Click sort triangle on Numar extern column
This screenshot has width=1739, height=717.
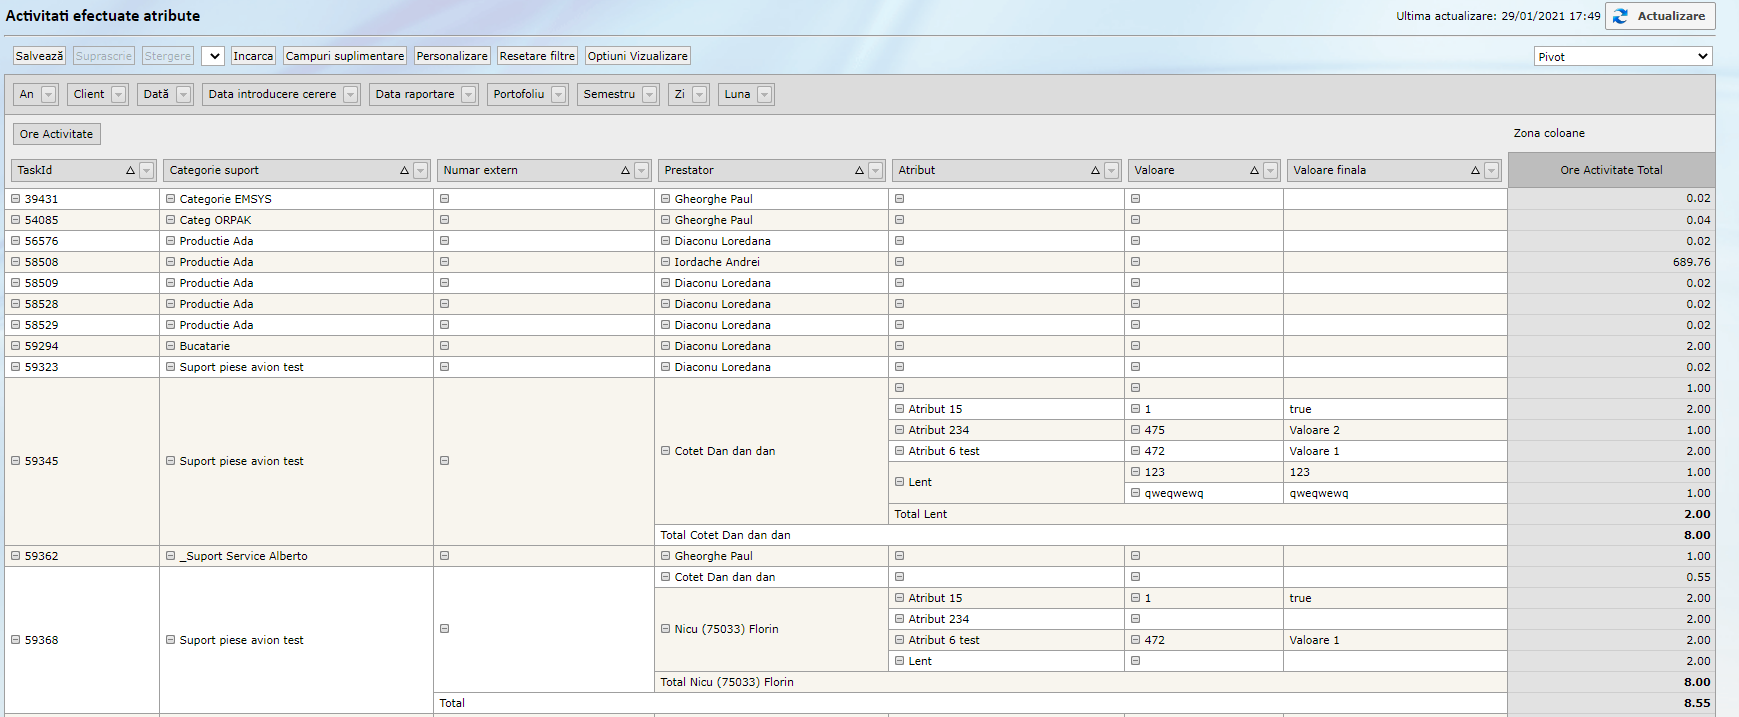[625, 171]
